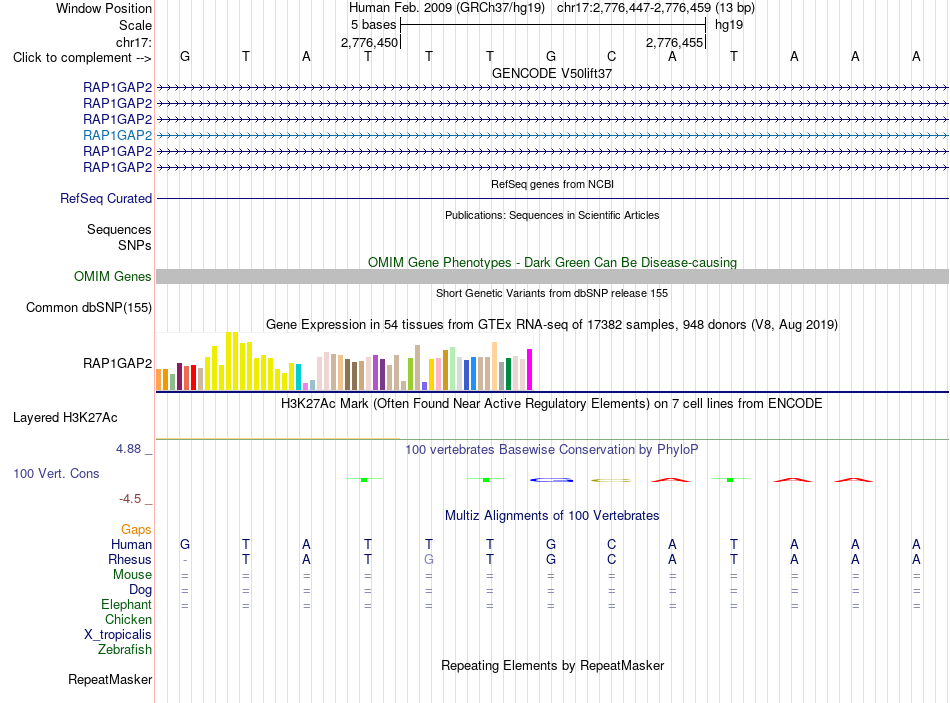
Task: Click the cyan bar in the GTEx chart
Action: click(x=298, y=377)
